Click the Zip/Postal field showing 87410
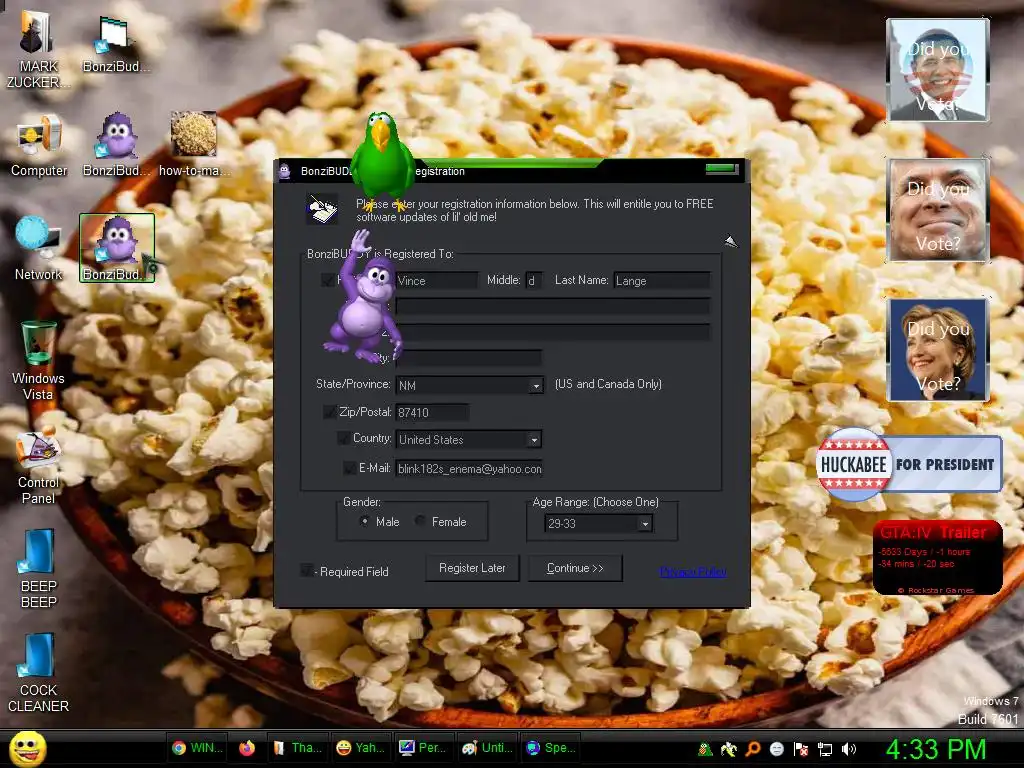The height and width of the screenshot is (768, 1024). pos(432,413)
